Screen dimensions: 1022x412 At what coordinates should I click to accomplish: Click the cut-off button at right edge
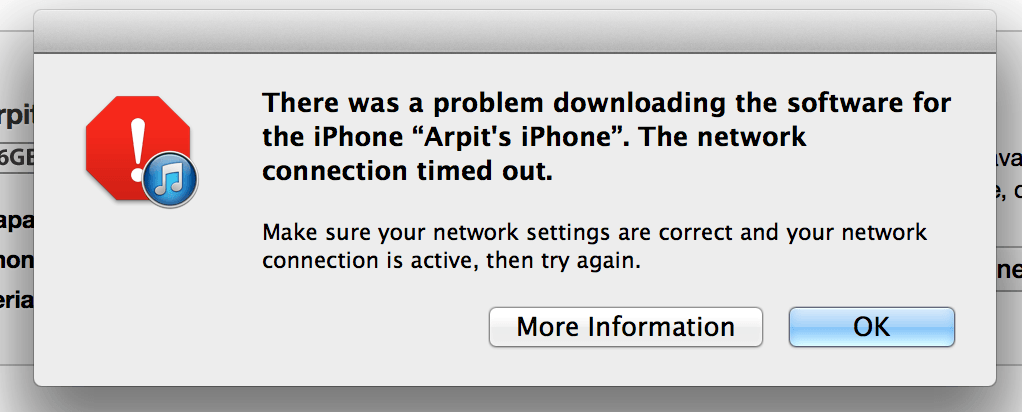click(x=1009, y=269)
